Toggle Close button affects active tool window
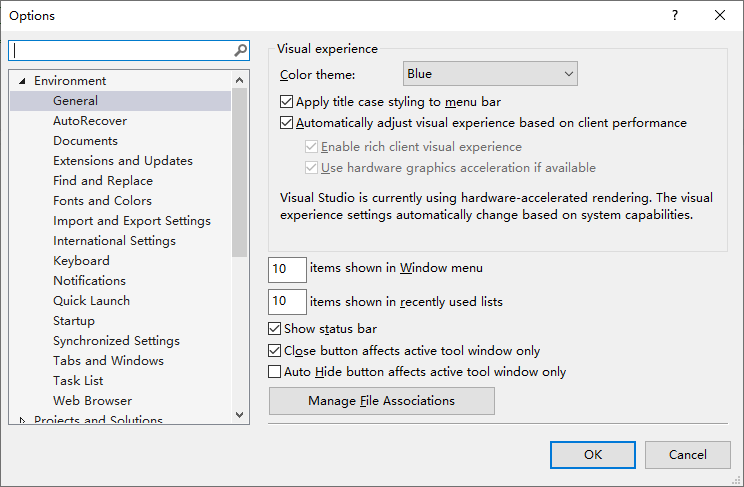The height and width of the screenshot is (487, 744). click(274, 350)
